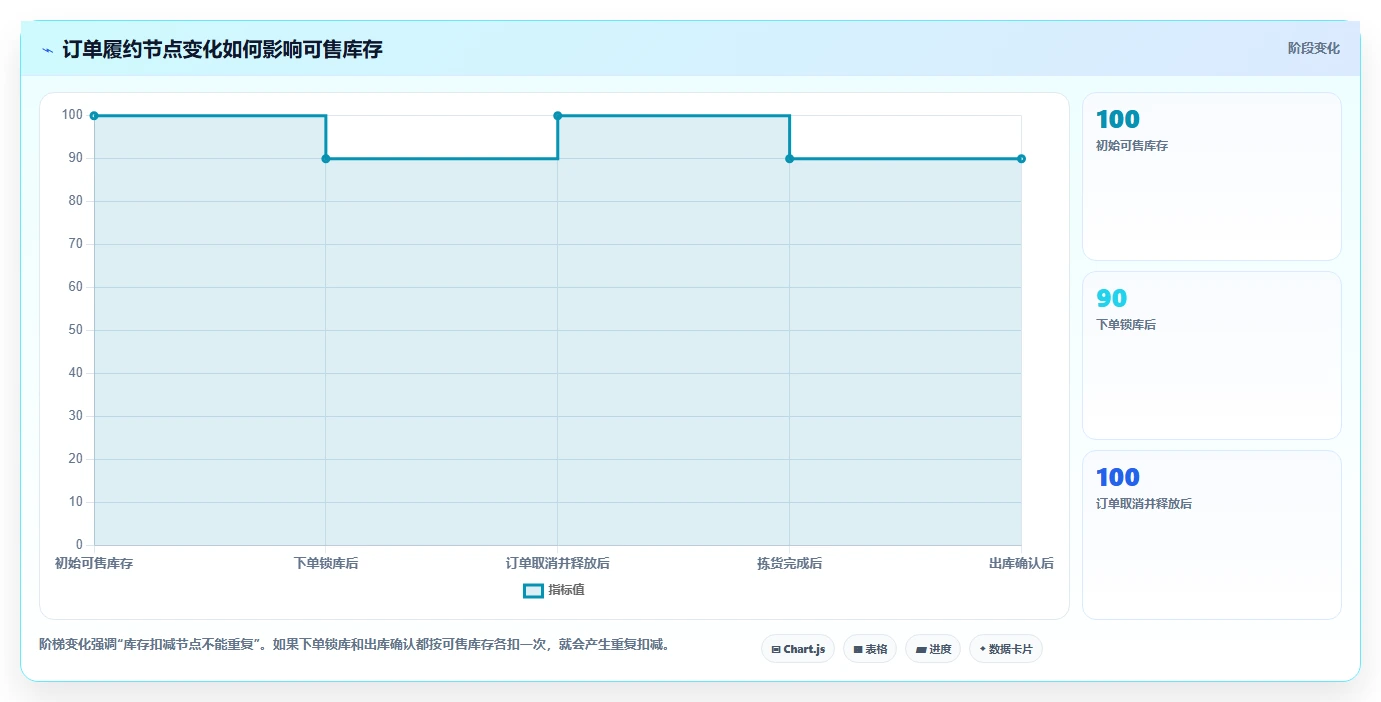Click the data point at 出库确认后
The image size is (1381, 702).
click(1021, 159)
